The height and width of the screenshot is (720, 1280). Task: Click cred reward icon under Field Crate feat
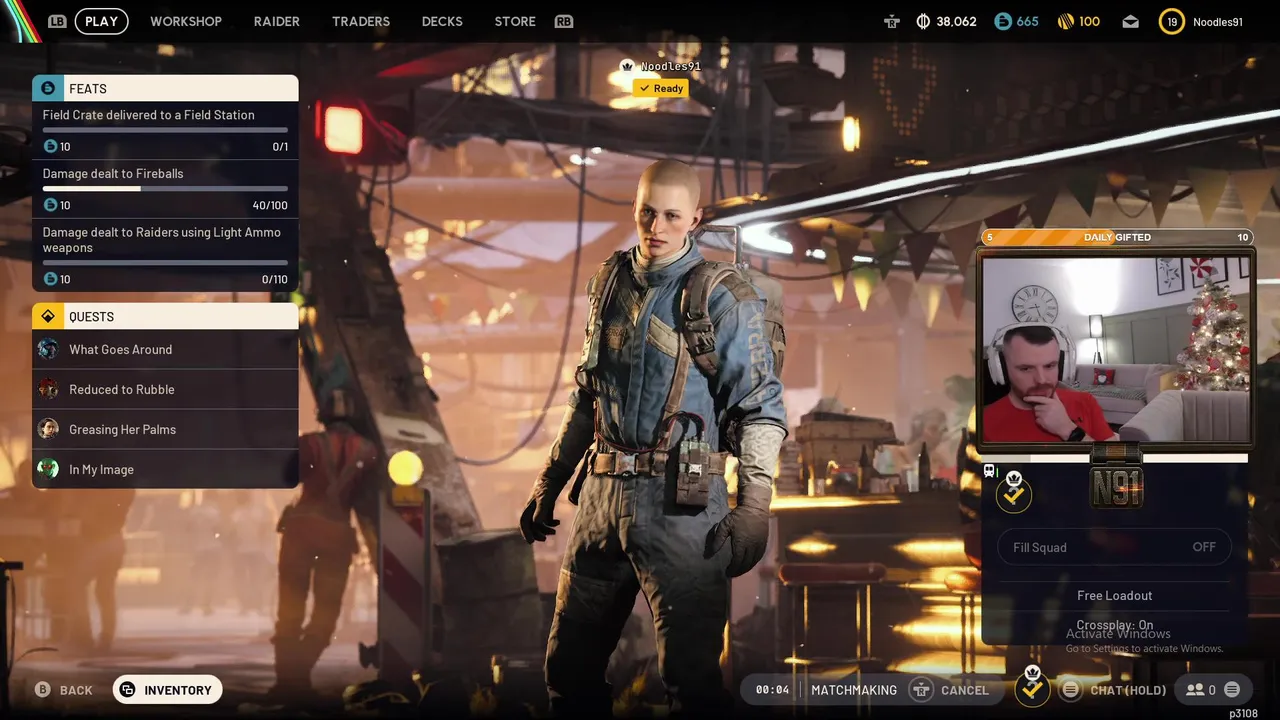pos(51,146)
